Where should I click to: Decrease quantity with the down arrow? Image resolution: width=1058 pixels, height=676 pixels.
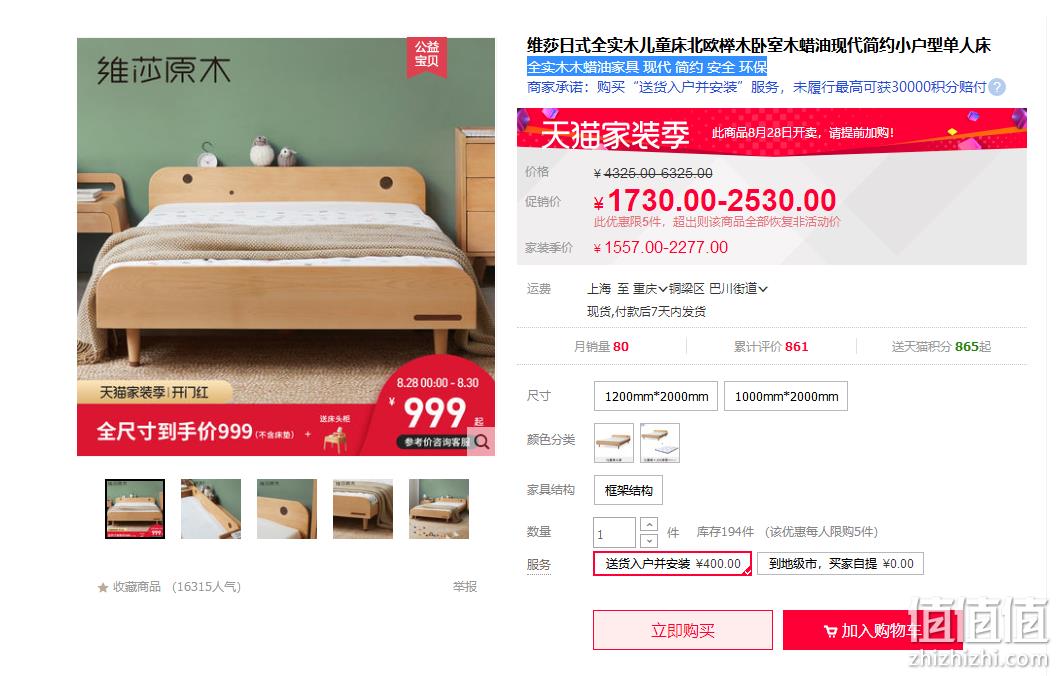648,540
